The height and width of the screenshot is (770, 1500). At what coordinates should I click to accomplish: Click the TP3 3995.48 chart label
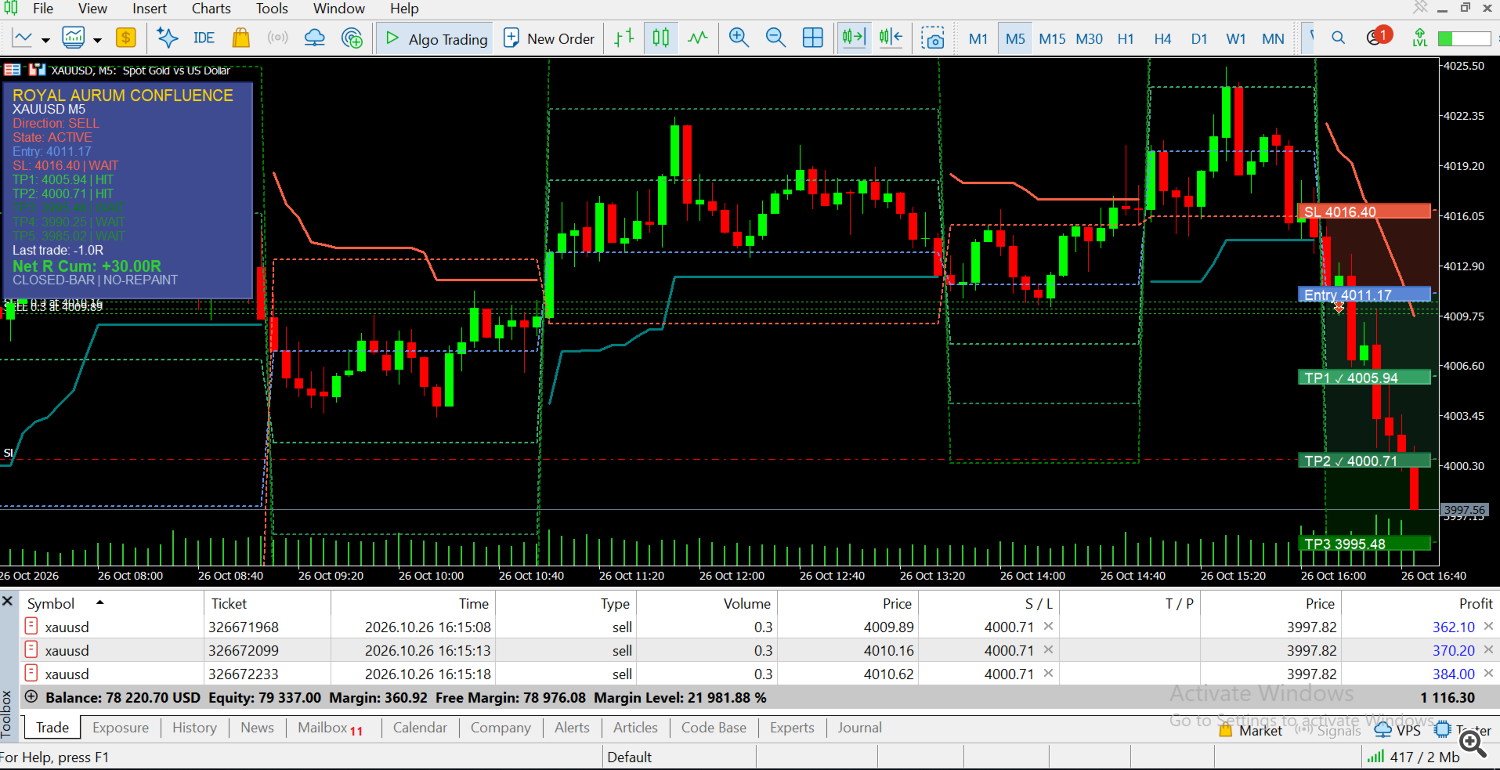tap(1364, 544)
